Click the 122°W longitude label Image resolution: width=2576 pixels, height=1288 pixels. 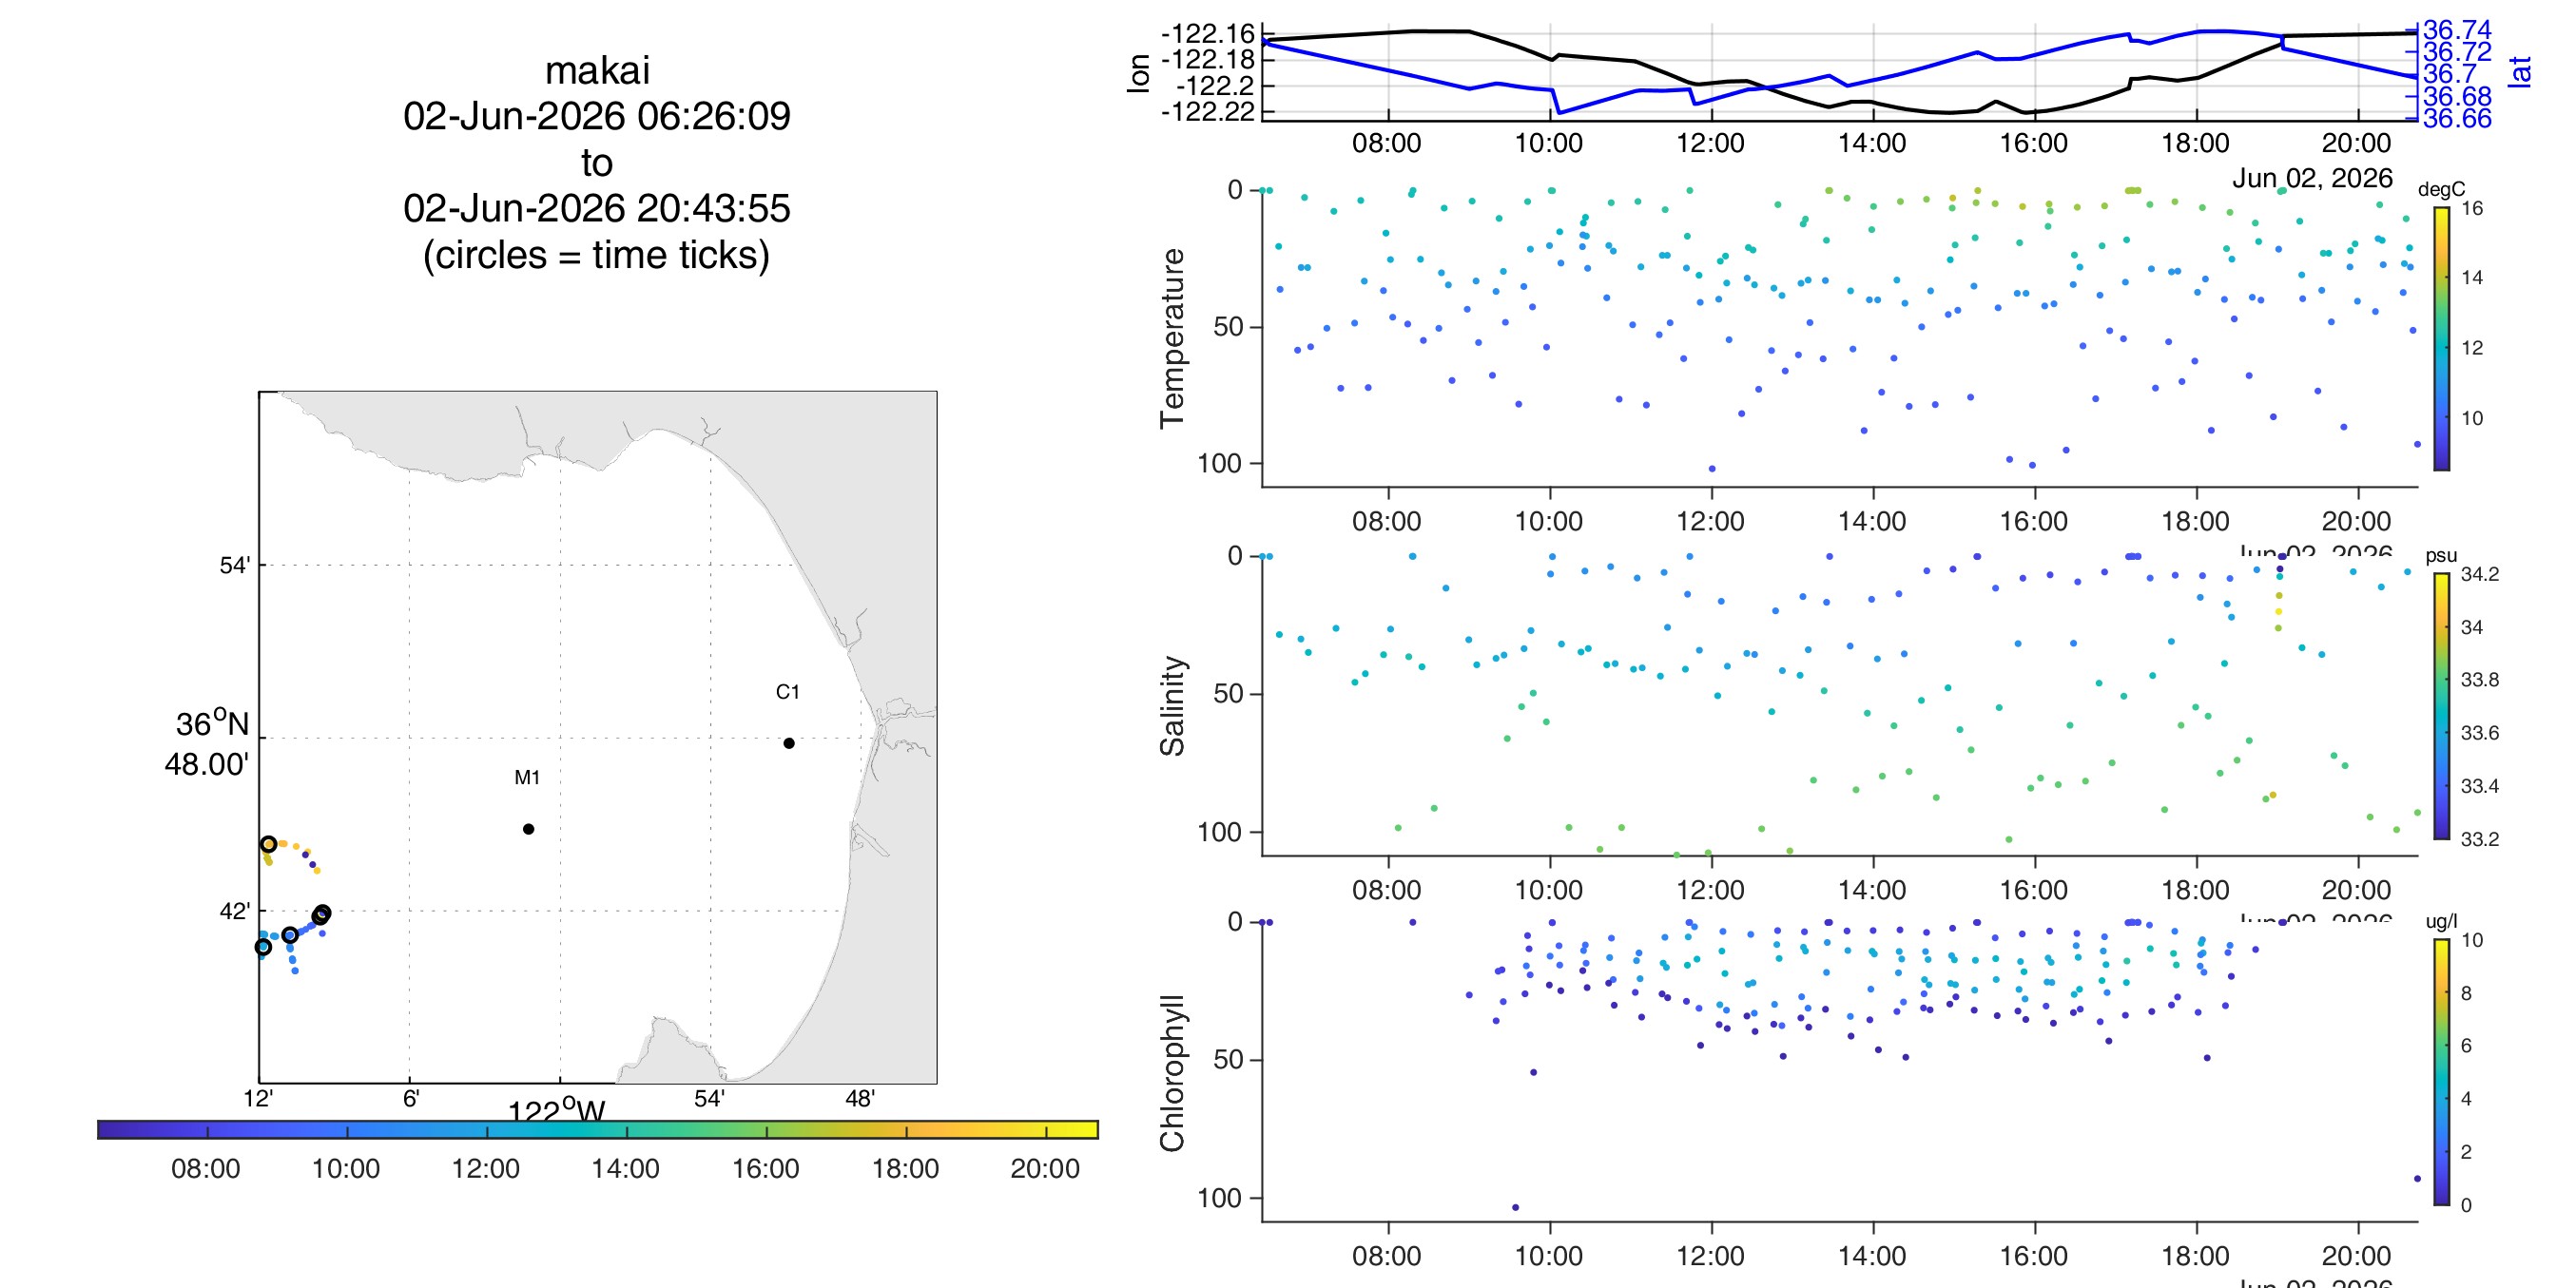point(557,1110)
